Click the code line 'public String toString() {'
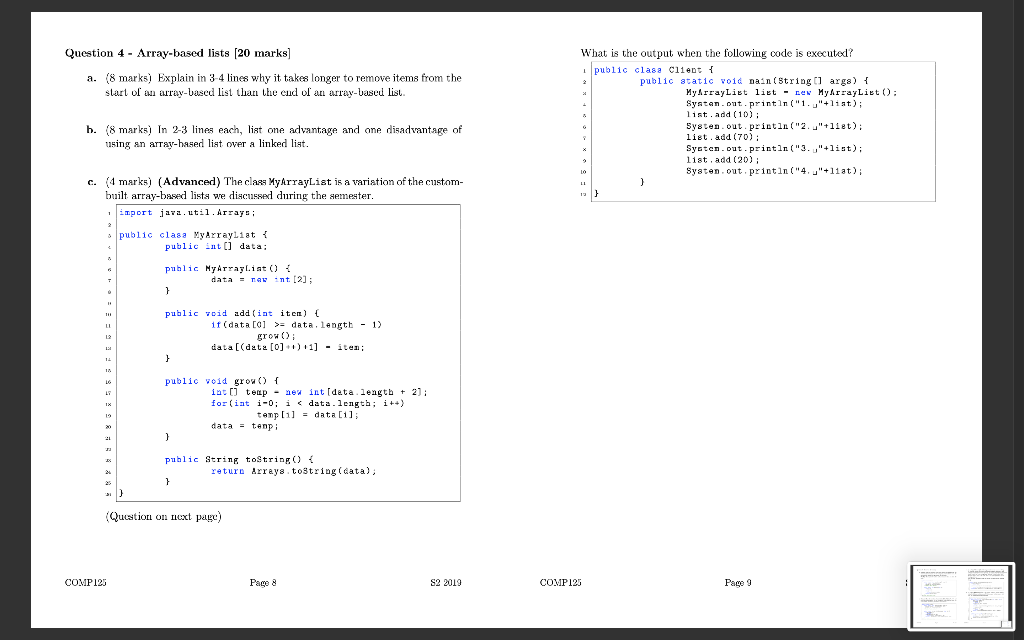 coord(239,459)
